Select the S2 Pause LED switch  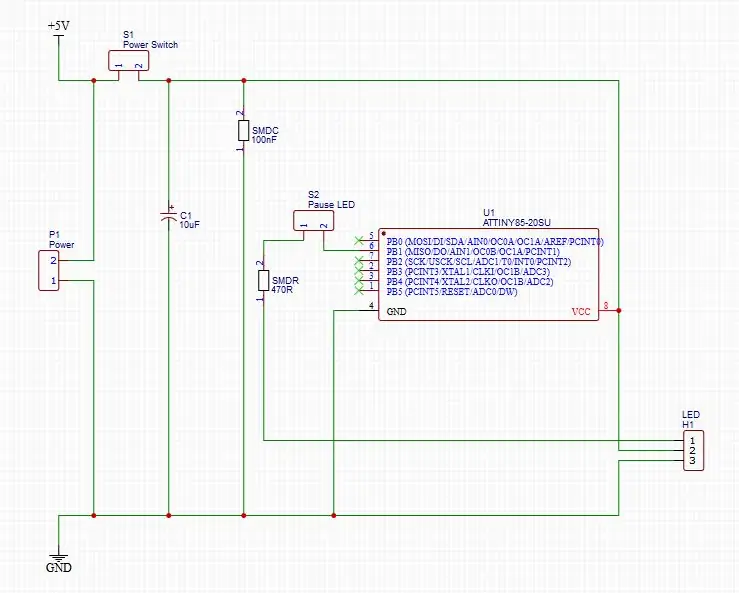point(313,221)
